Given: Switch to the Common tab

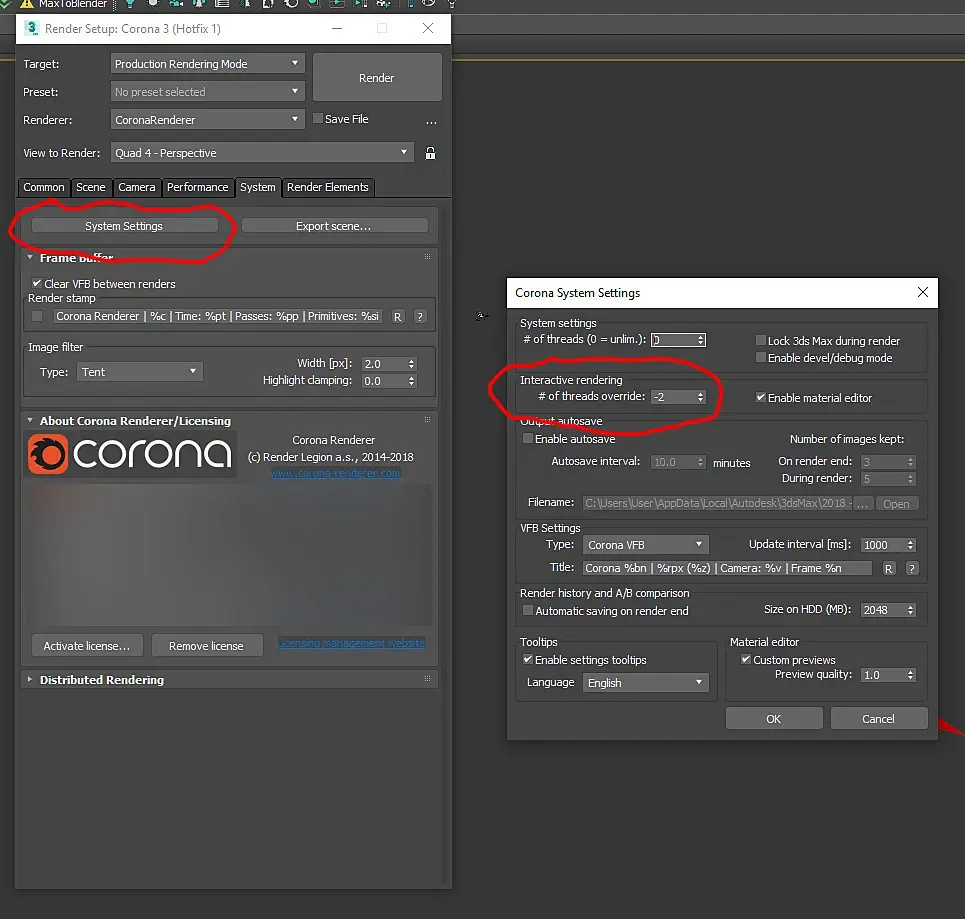Looking at the screenshot, I should coord(44,187).
